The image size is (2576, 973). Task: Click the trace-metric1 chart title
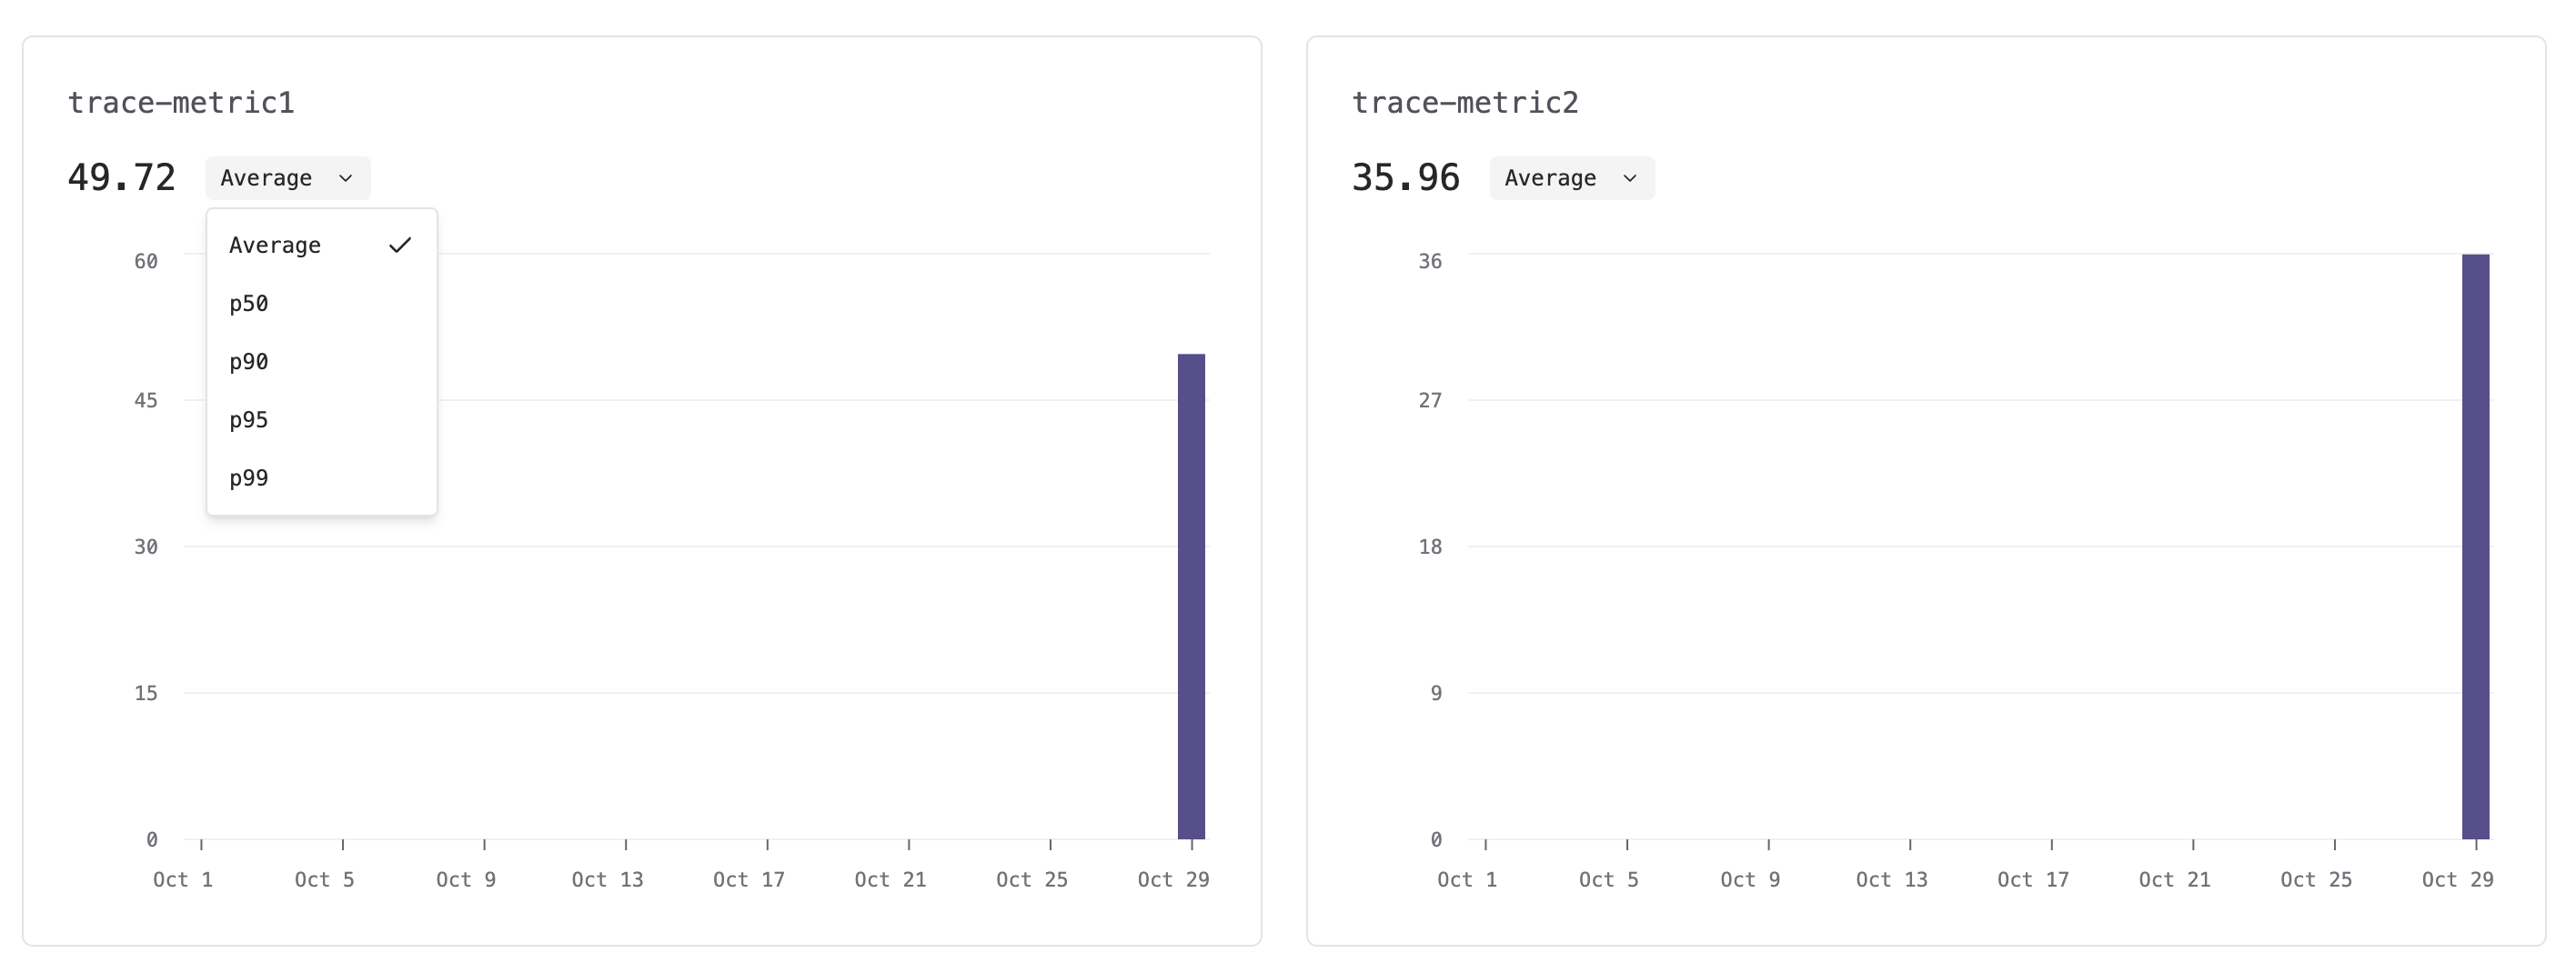[182, 101]
